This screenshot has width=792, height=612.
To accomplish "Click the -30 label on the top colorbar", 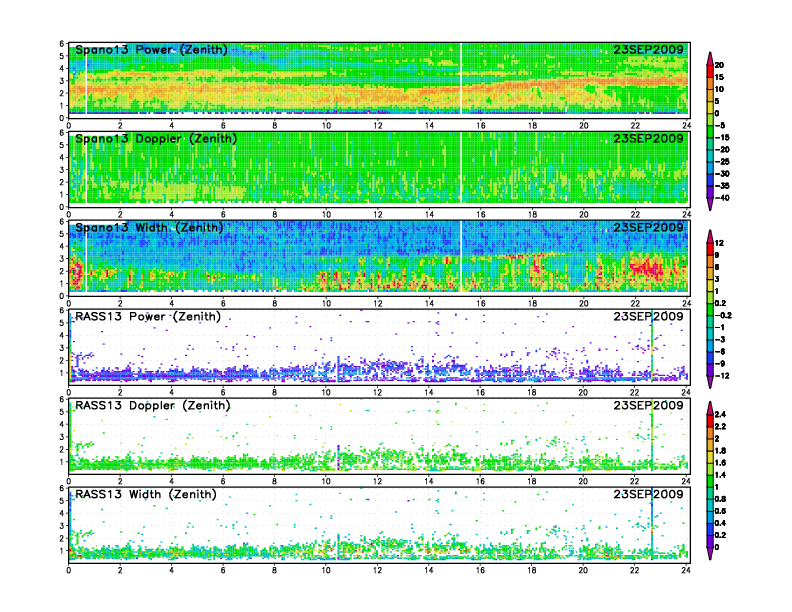I will click(x=722, y=174).
